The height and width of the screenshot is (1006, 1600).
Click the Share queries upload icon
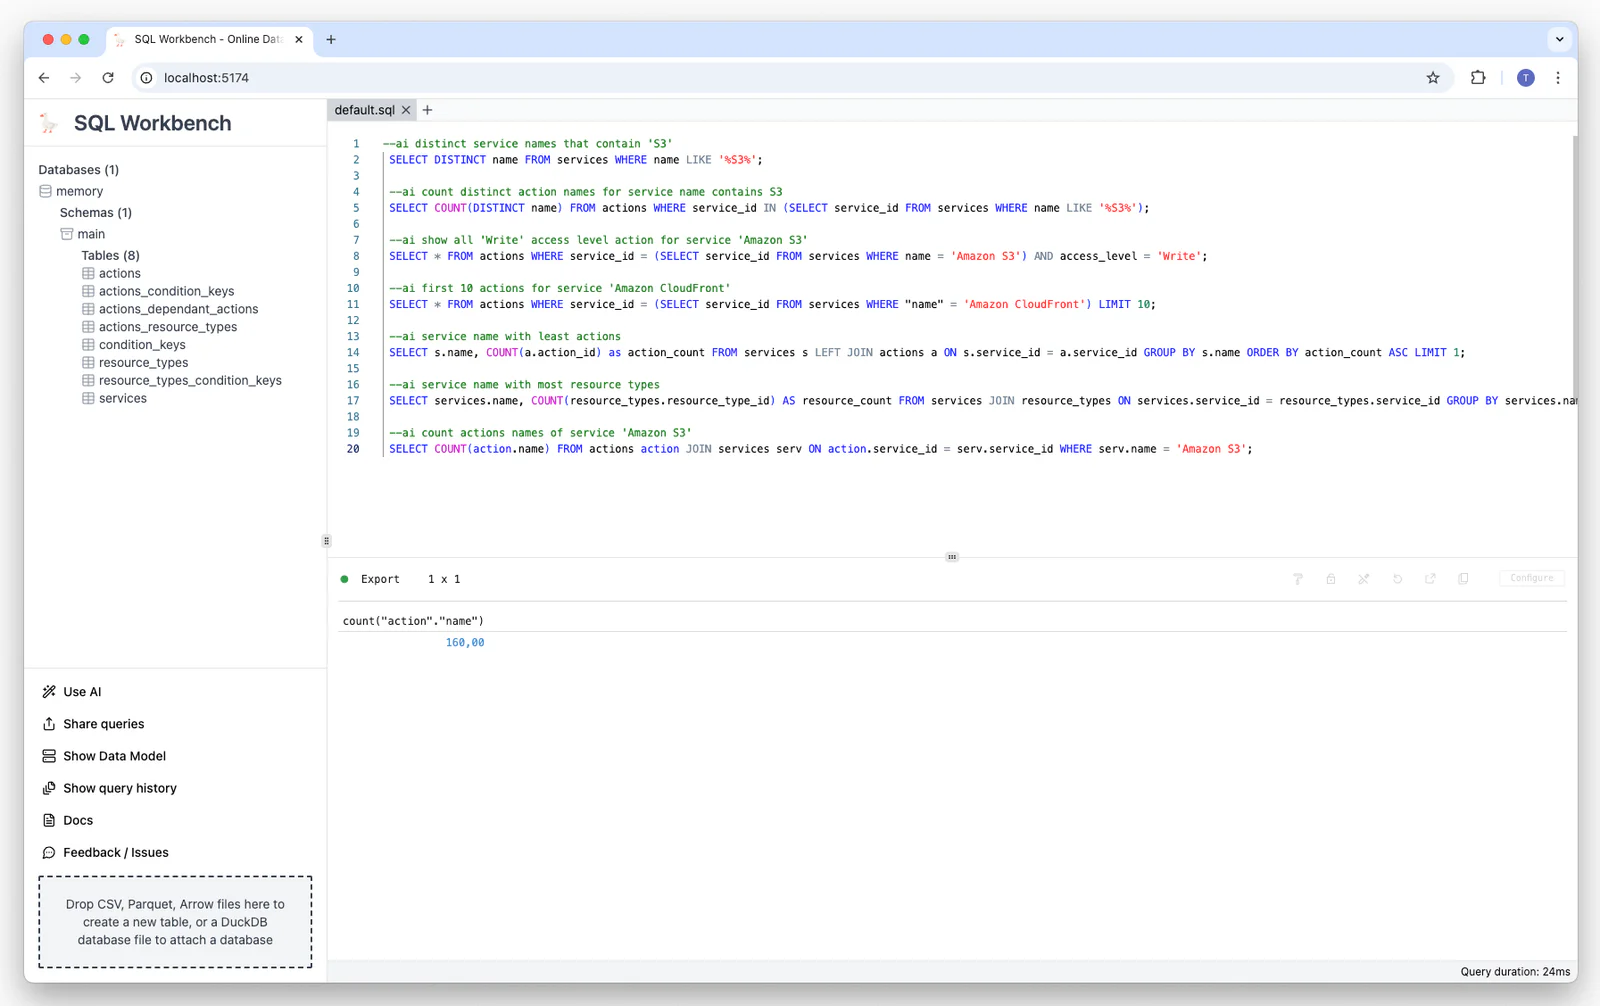49,724
